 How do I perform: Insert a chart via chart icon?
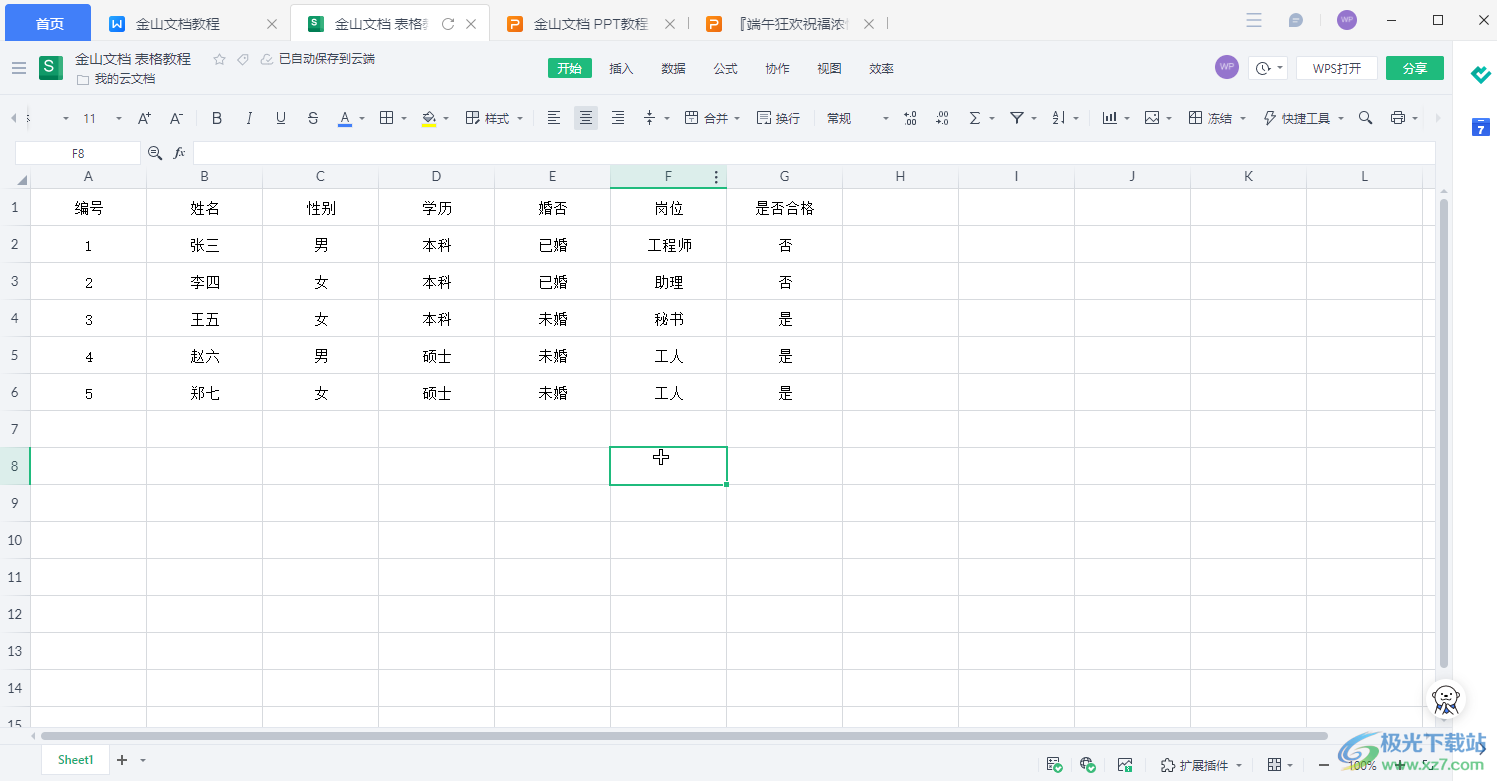coord(1110,118)
